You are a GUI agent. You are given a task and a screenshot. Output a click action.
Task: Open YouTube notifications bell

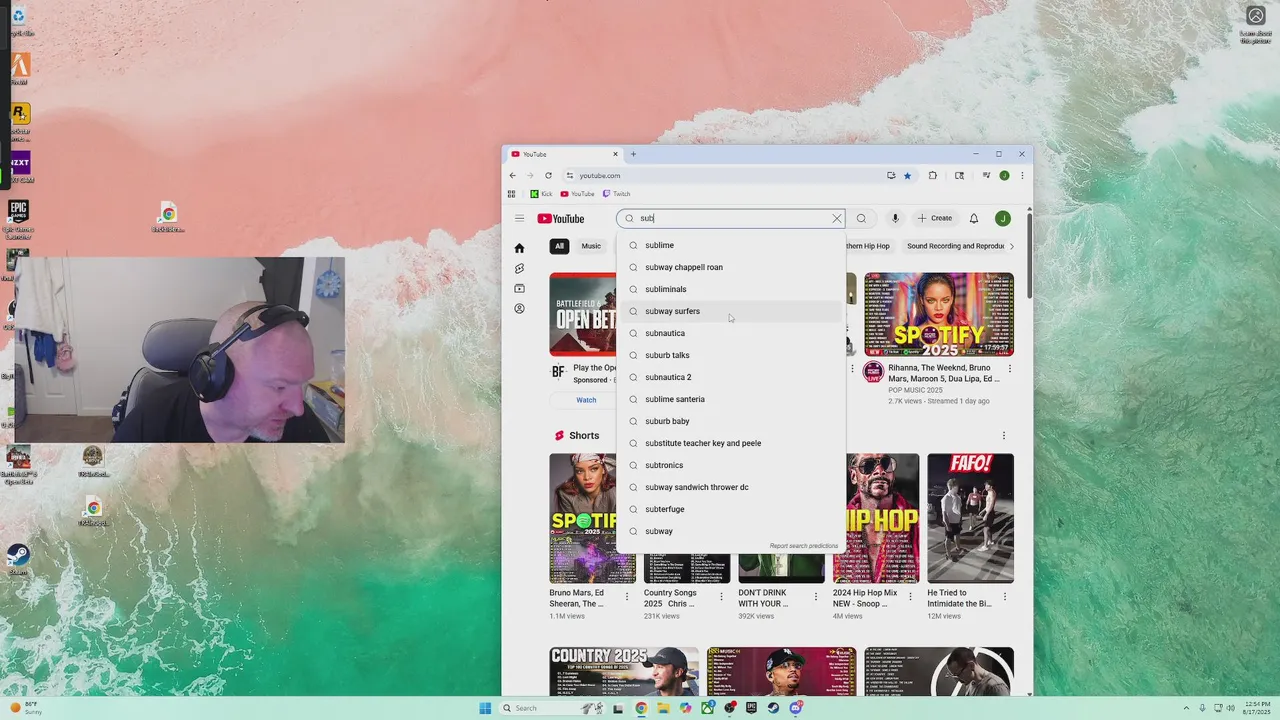tap(974, 218)
